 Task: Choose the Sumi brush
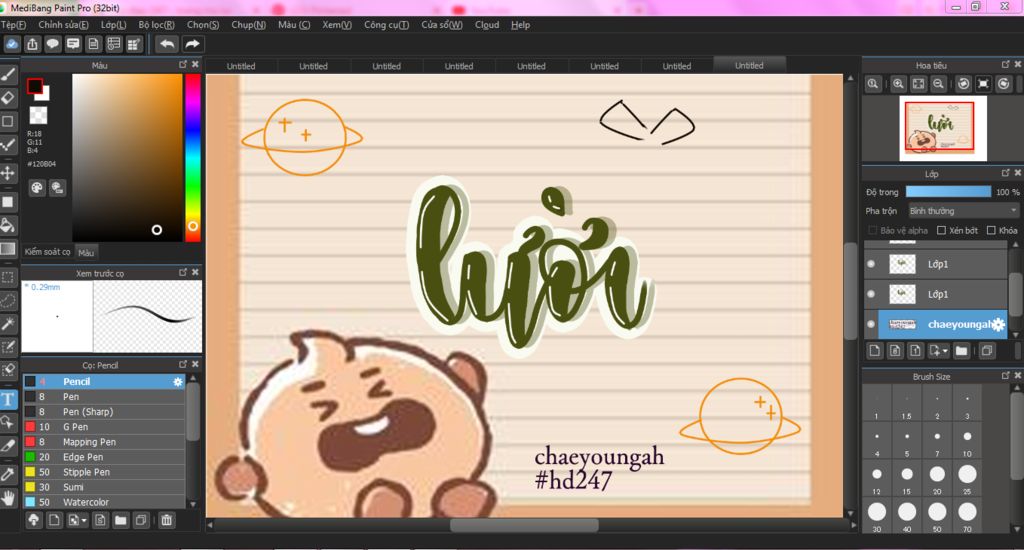pyautogui.click(x=104, y=487)
